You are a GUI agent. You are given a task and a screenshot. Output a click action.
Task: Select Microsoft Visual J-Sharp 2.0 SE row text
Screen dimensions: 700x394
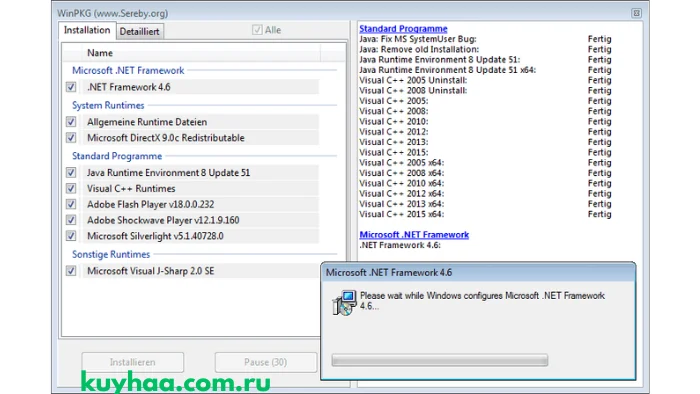pyautogui.click(x=150, y=271)
